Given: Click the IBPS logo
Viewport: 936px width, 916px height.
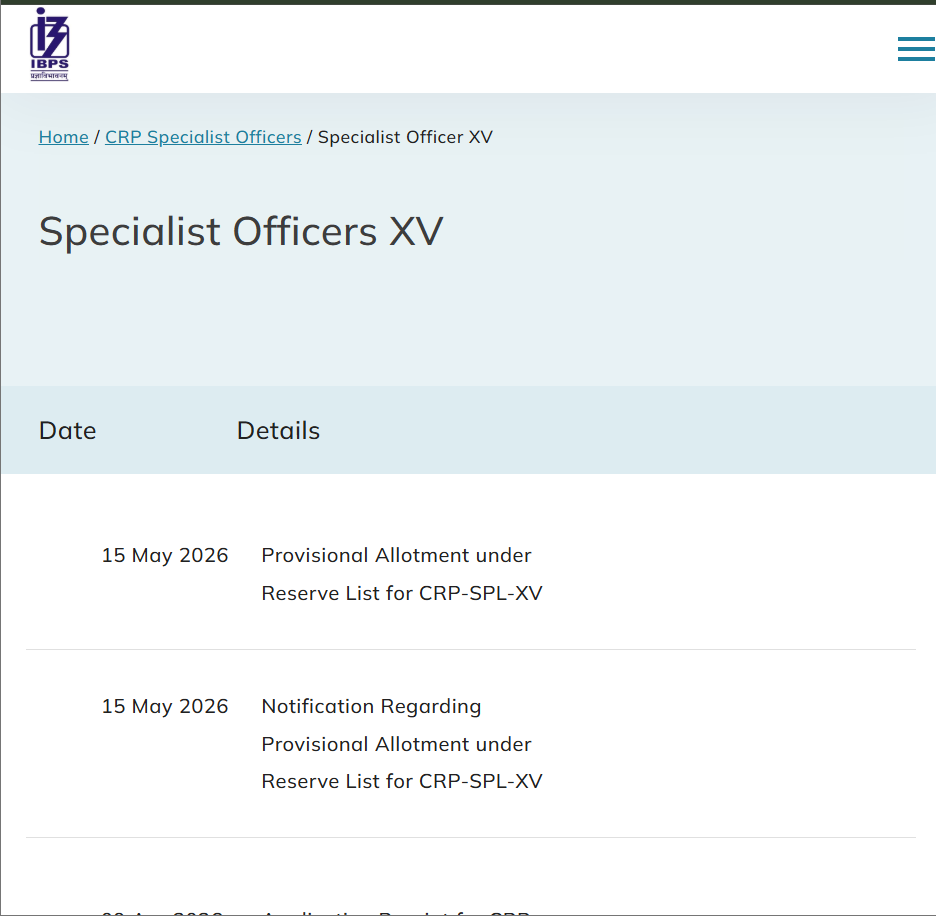Looking at the screenshot, I should coord(50,44).
